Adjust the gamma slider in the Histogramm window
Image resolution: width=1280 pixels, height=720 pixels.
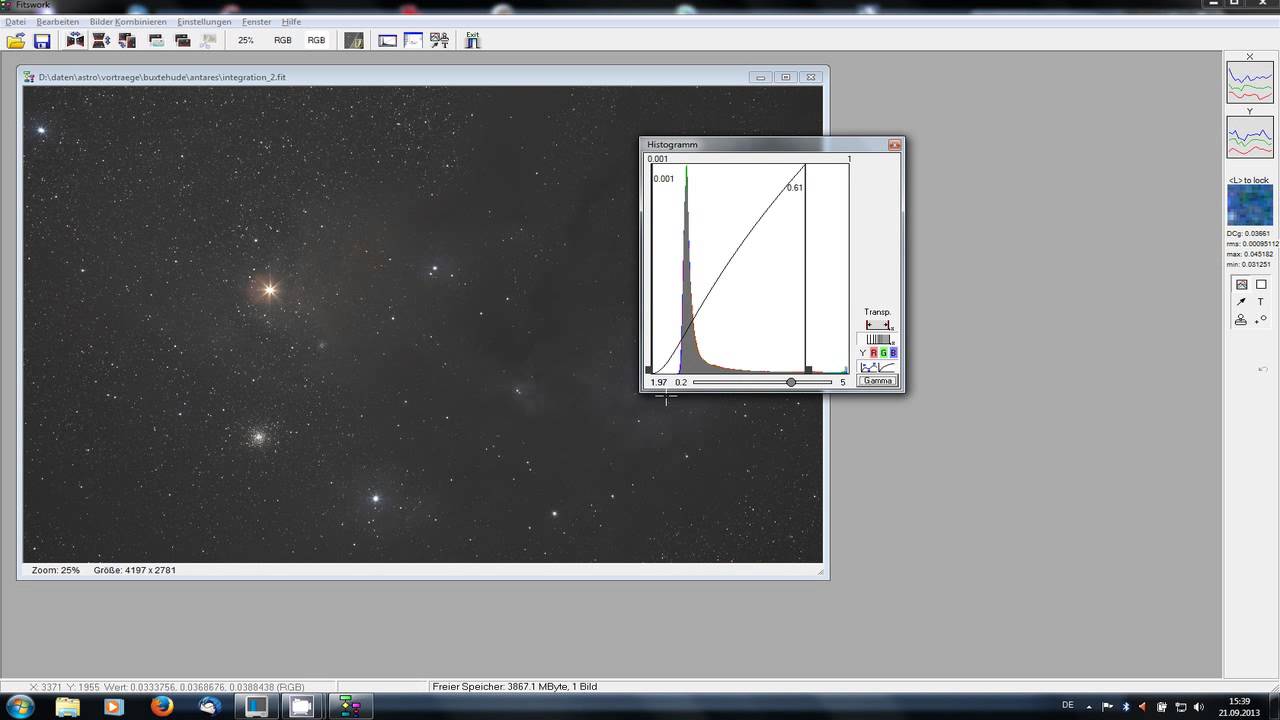pyautogui.click(x=791, y=382)
